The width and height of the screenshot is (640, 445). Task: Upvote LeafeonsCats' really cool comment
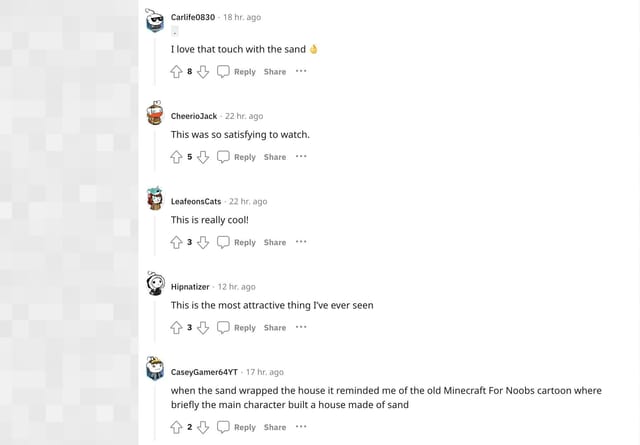pyautogui.click(x=176, y=242)
